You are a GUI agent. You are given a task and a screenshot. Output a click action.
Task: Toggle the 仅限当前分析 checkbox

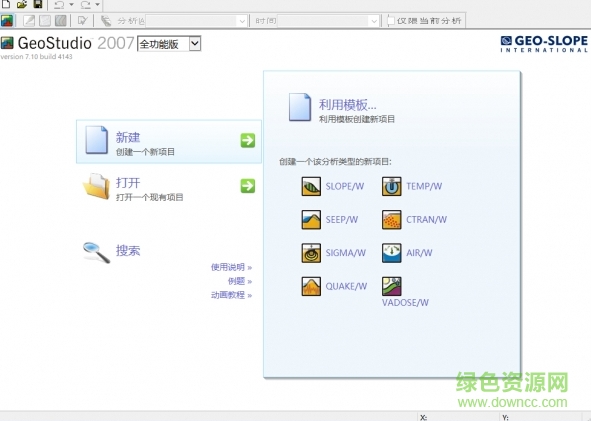click(391, 21)
